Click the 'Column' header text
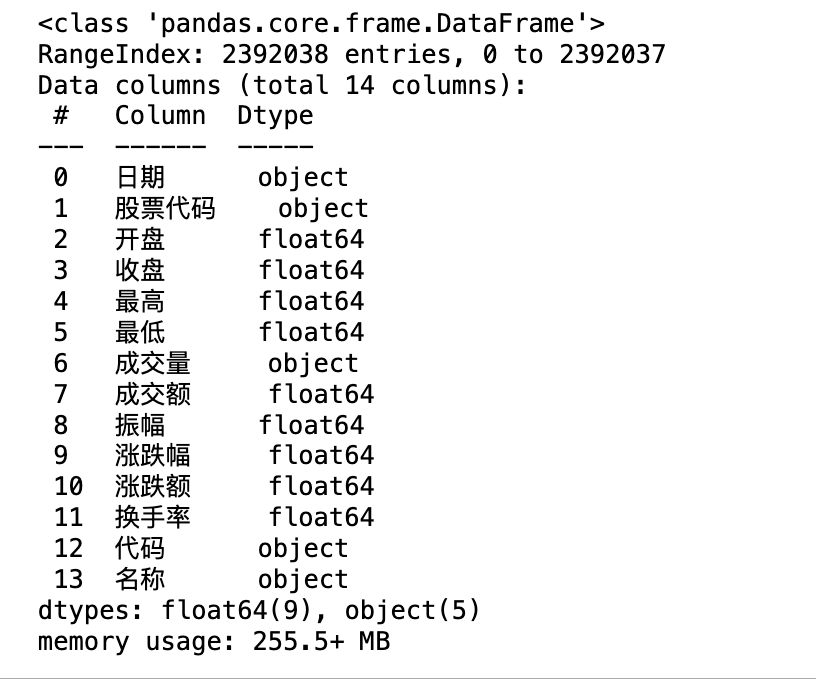Image resolution: width=816 pixels, height=680 pixels. (x=160, y=115)
